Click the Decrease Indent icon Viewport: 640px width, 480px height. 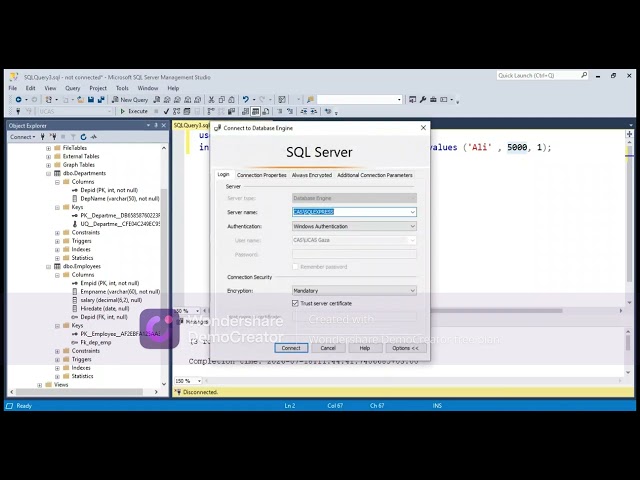click(x=304, y=111)
